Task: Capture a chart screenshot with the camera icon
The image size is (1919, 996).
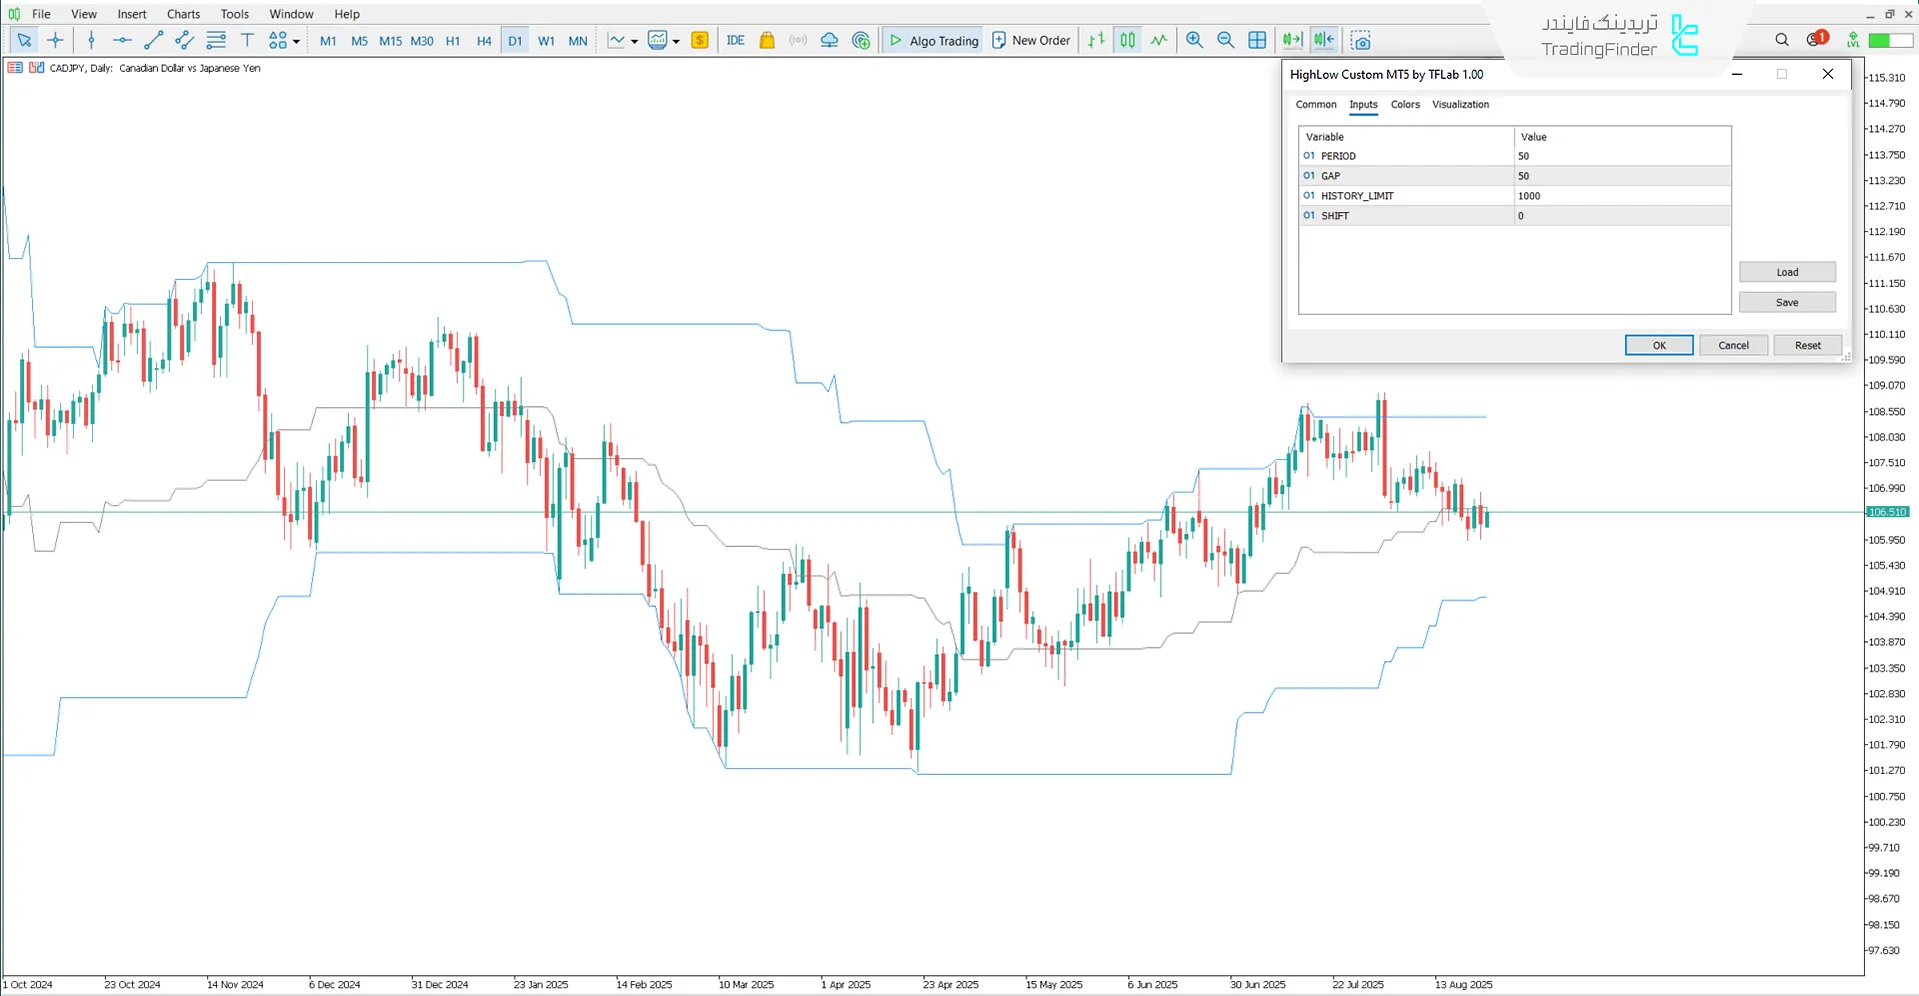Action: click(1361, 40)
